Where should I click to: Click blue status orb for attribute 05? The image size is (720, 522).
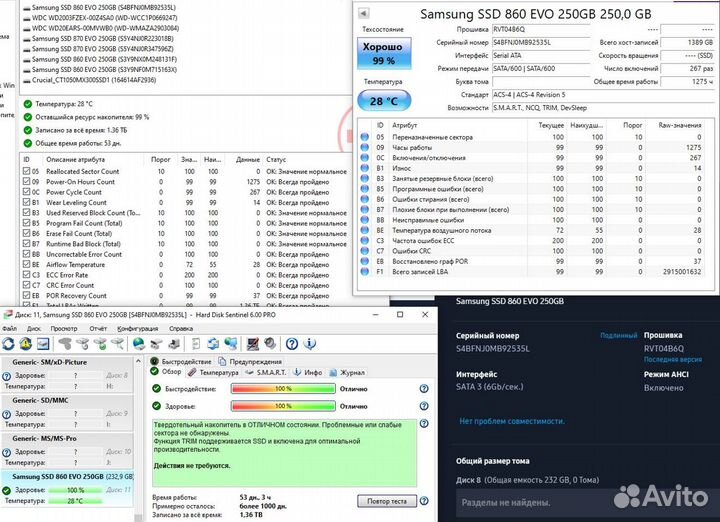click(365, 137)
